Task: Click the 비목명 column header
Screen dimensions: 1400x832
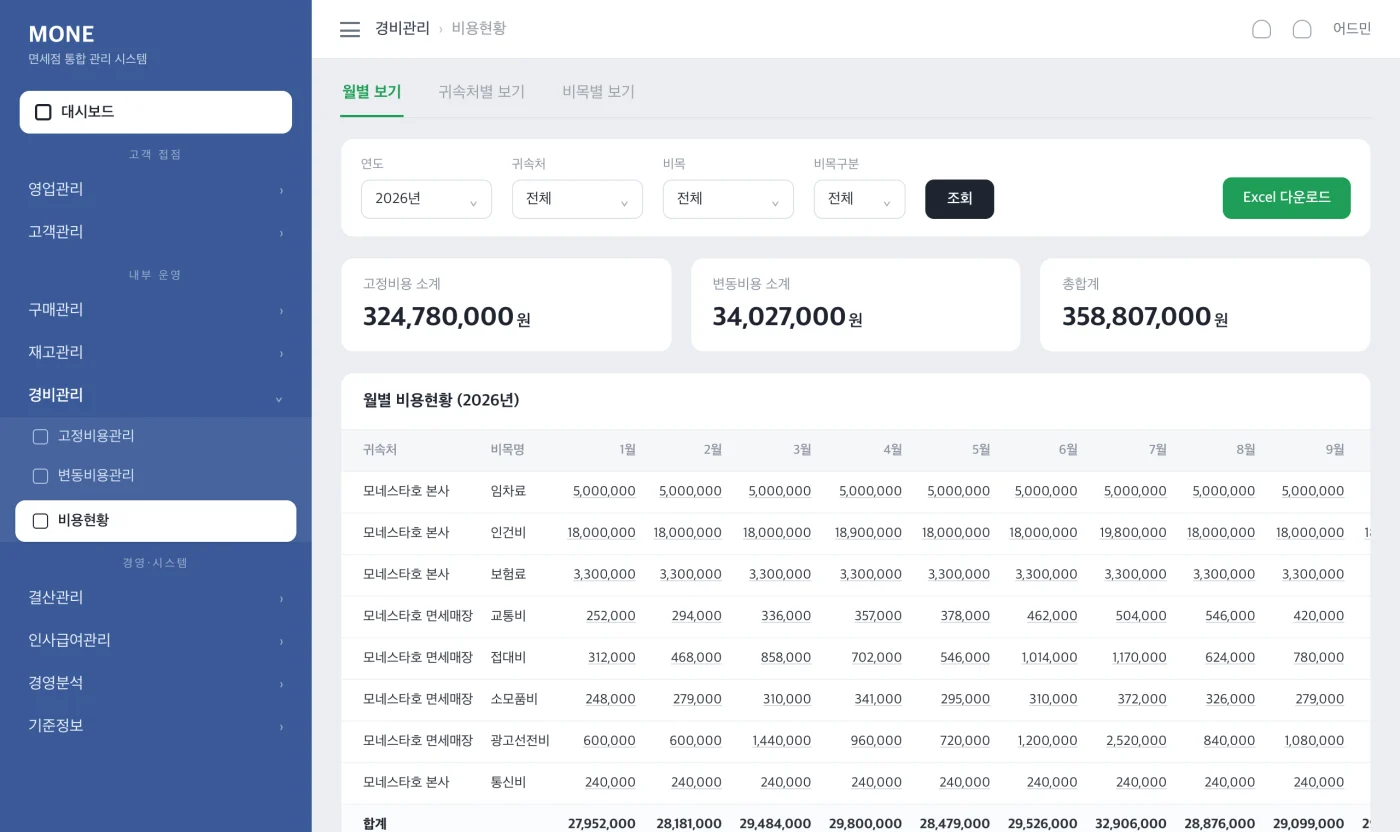Action: pos(508,450)
